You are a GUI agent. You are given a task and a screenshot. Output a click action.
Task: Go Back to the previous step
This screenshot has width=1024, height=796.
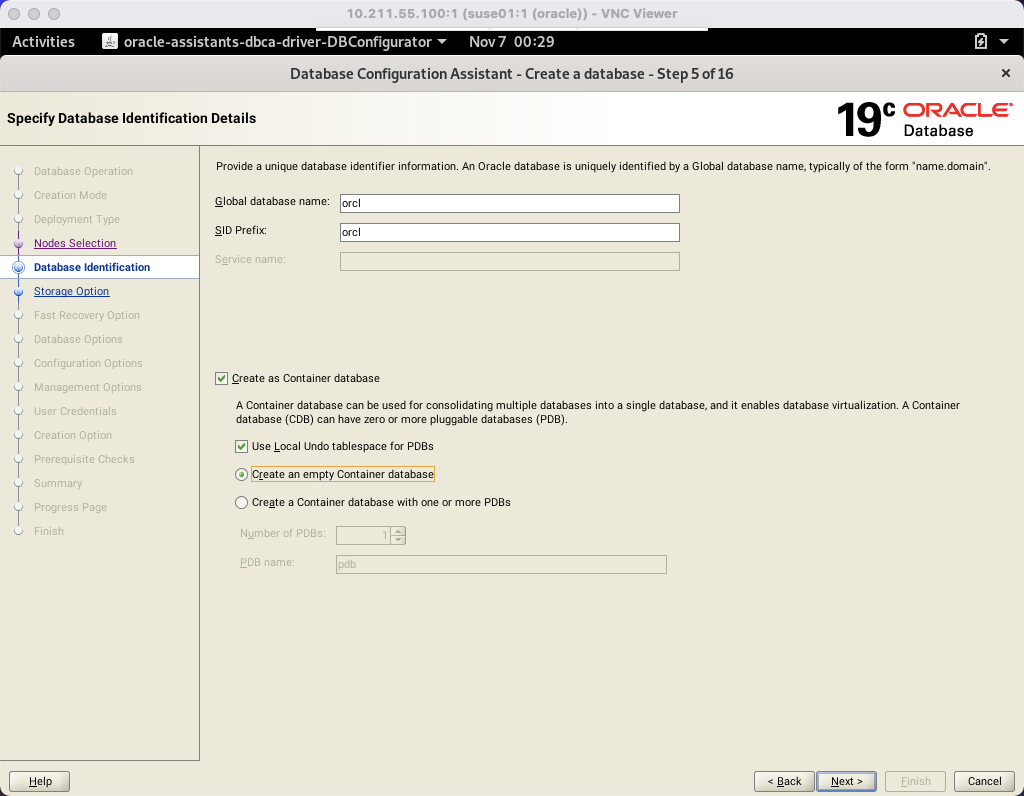click(x=784, y=781)
